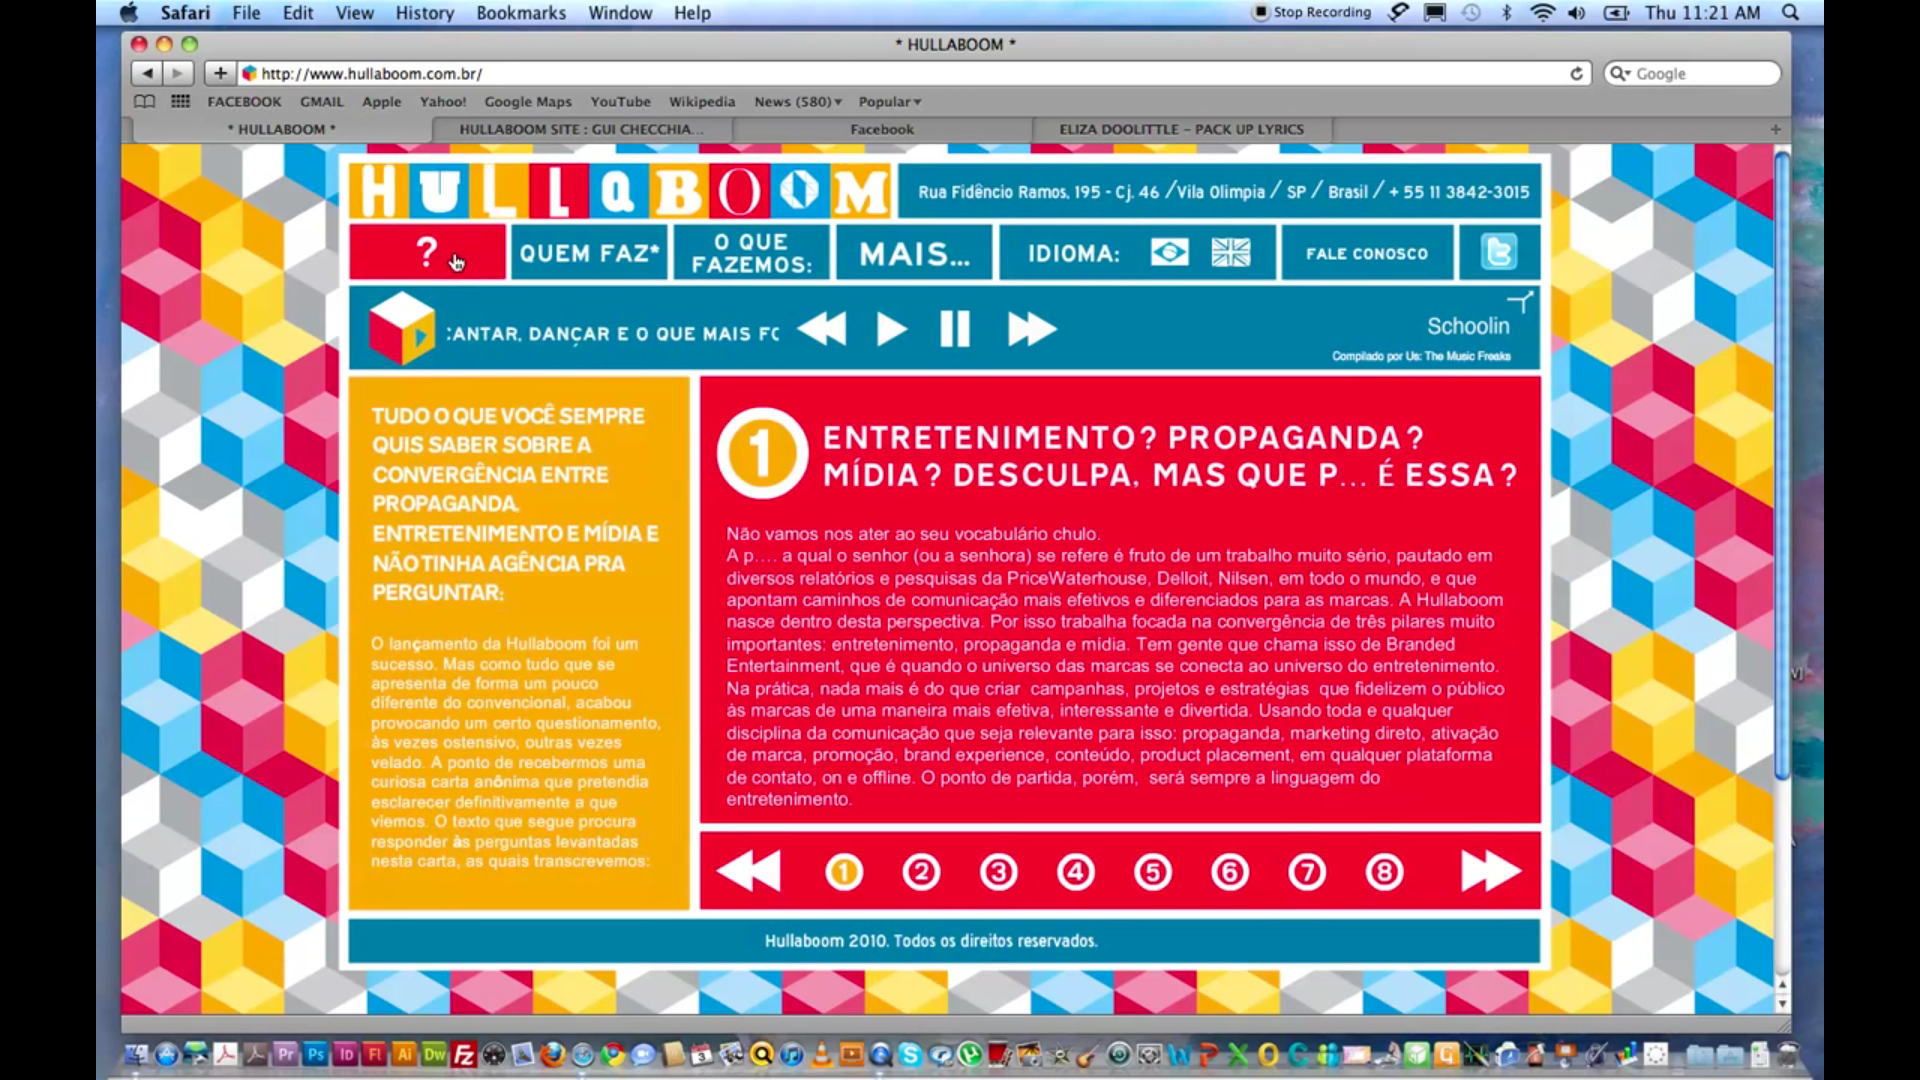
Task: Jump to question number 8
Action: click(x=1384, y=872)
